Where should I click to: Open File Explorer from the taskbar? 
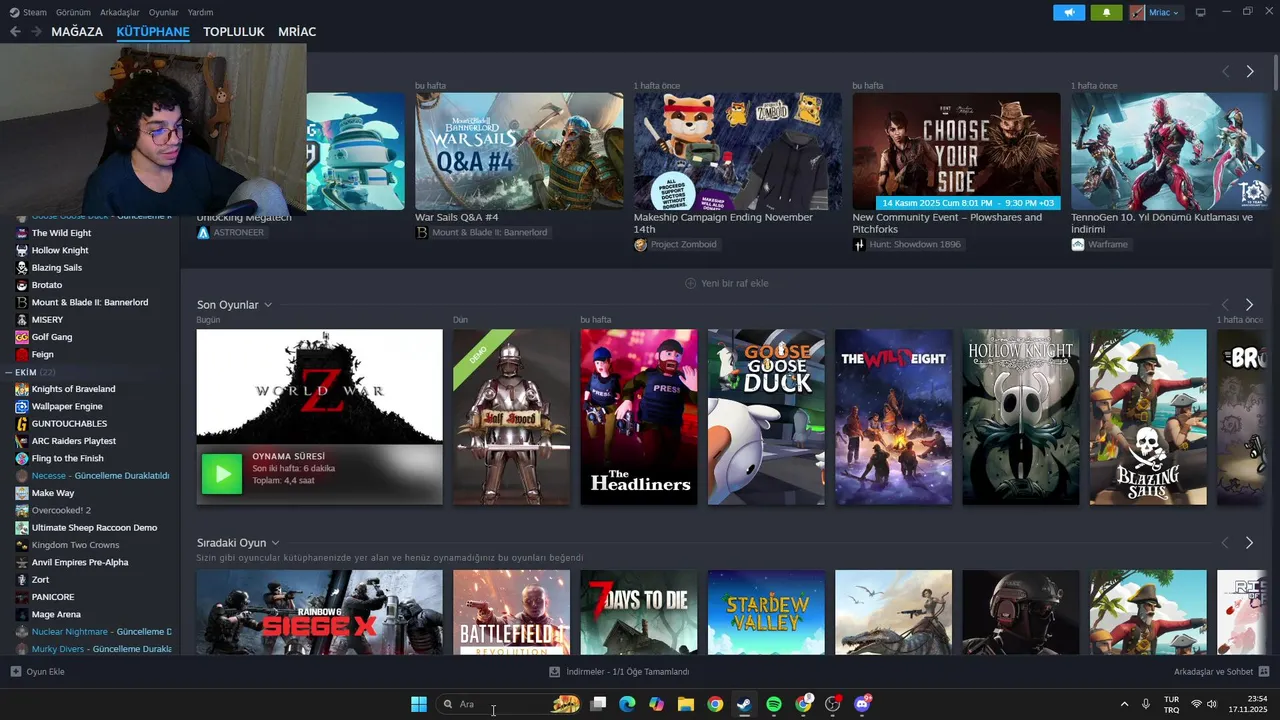[686, 704]
